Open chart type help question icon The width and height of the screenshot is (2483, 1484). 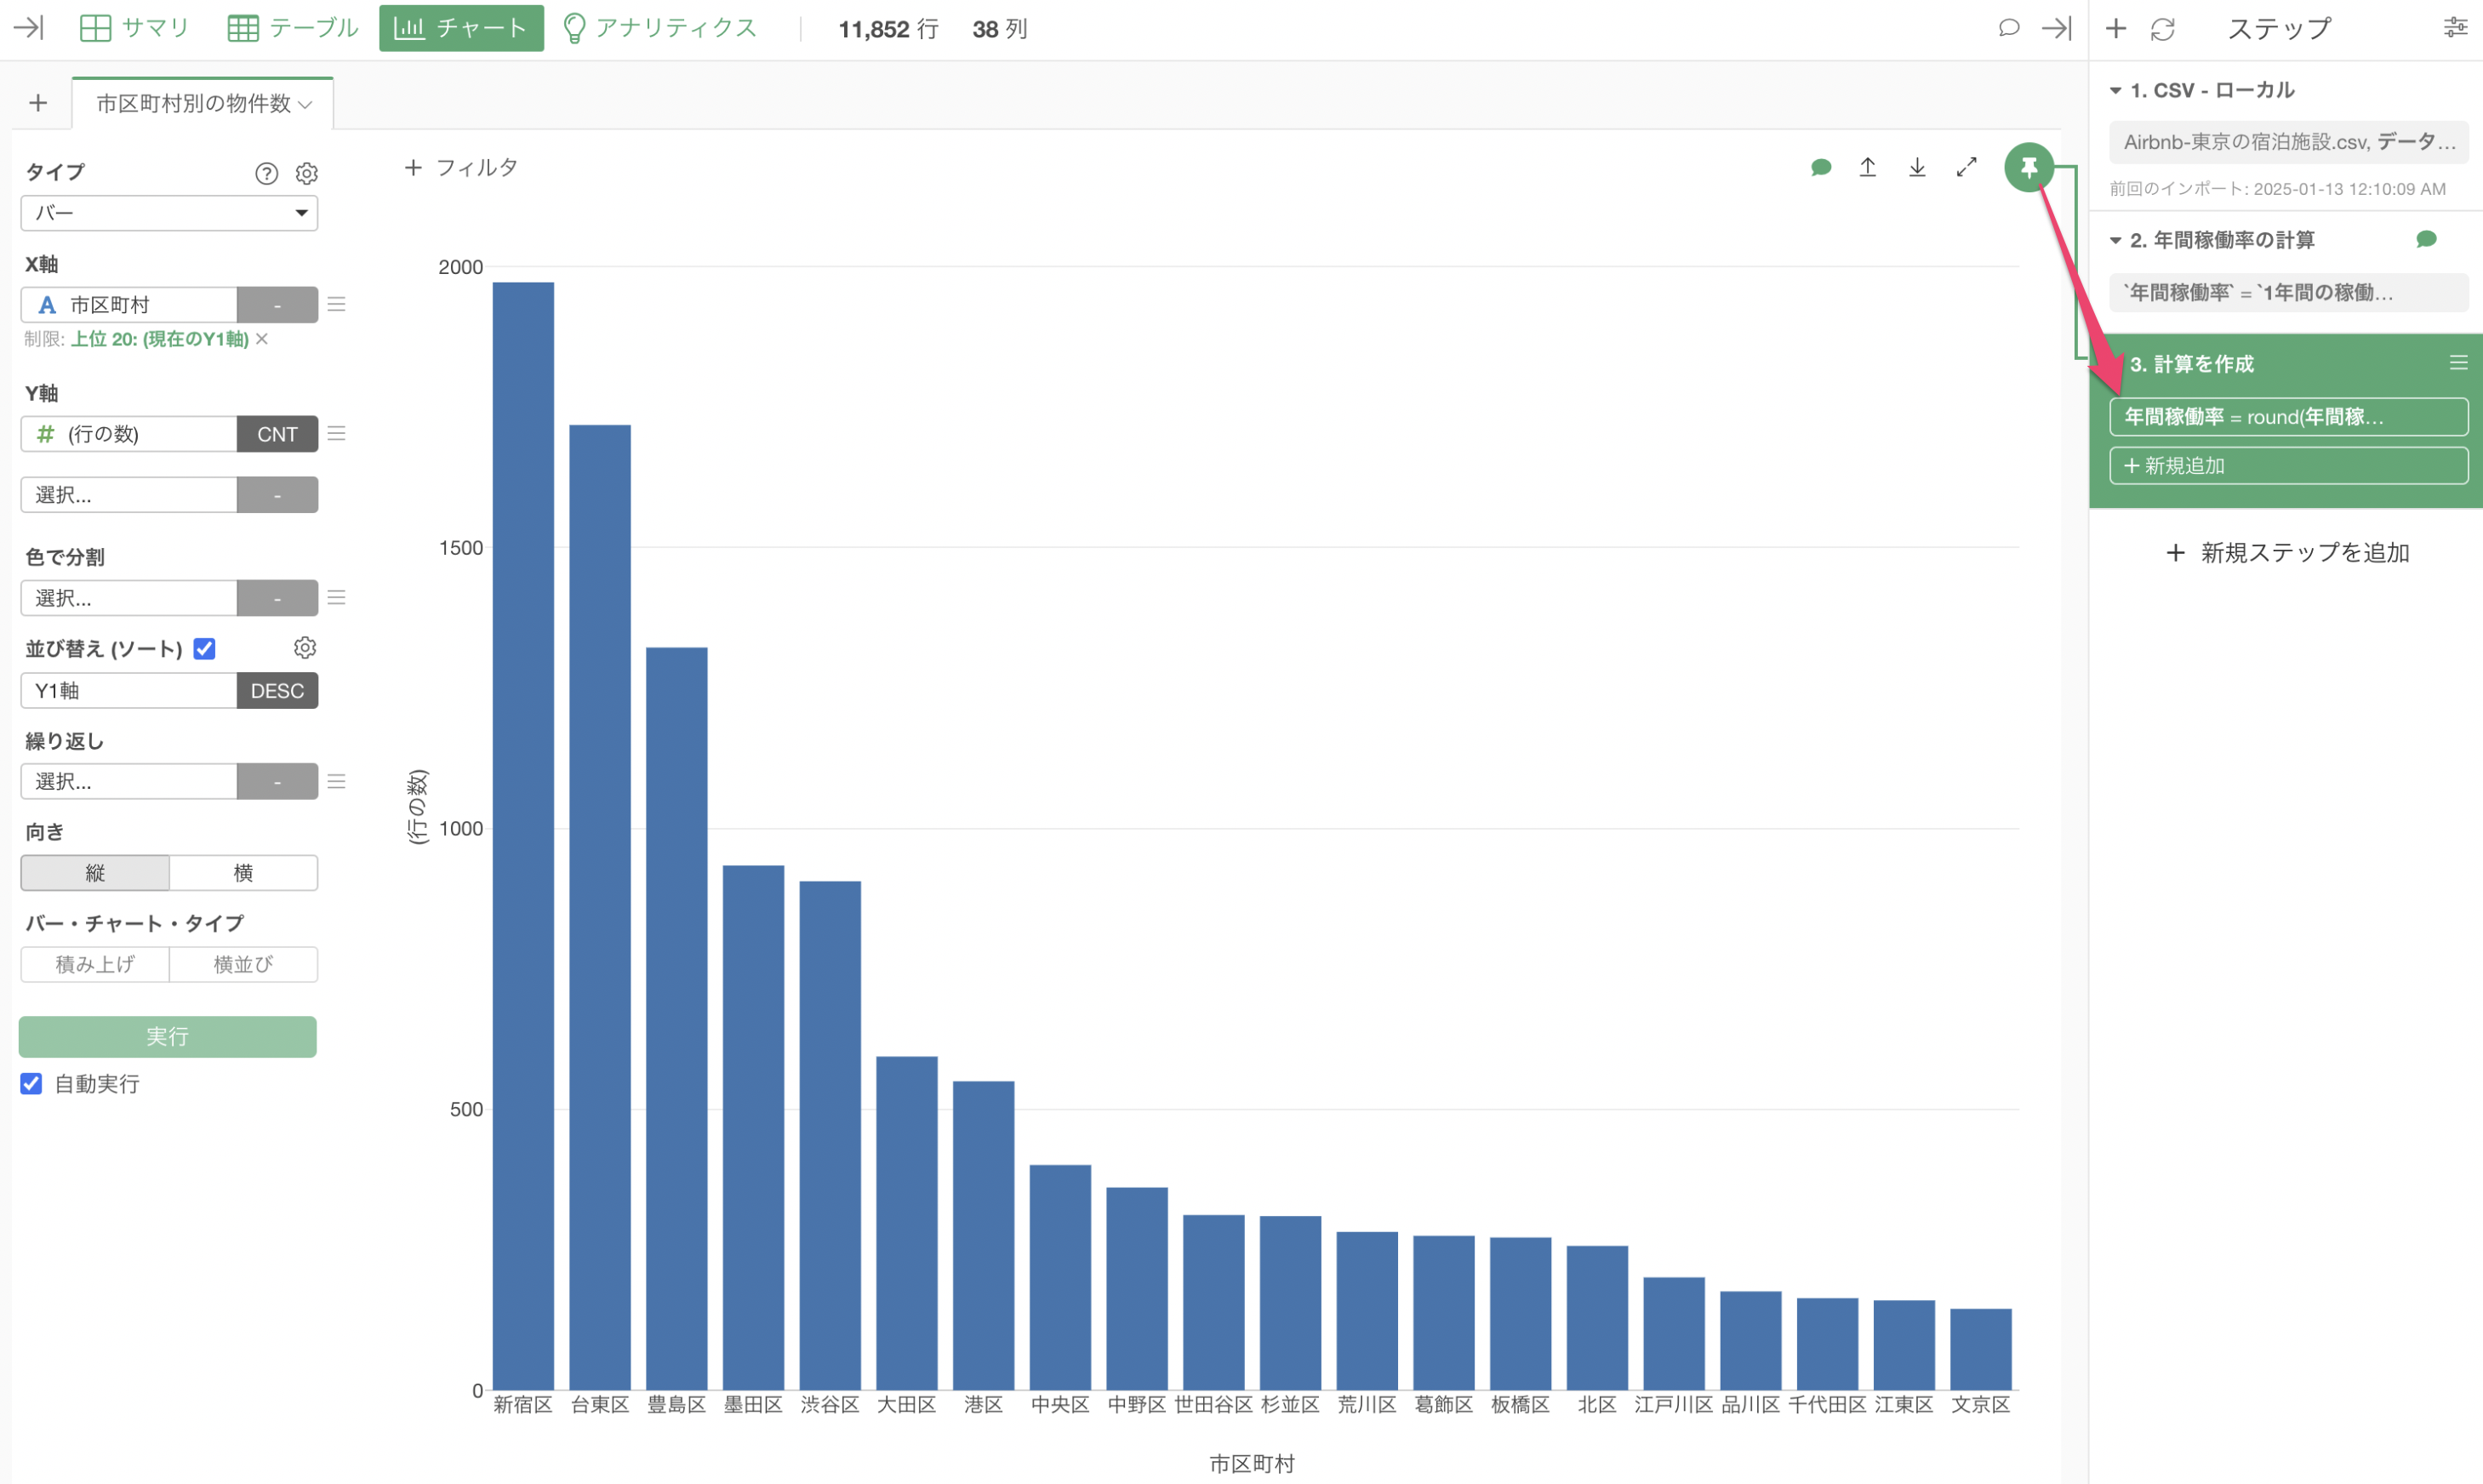(x=266, y=173)
